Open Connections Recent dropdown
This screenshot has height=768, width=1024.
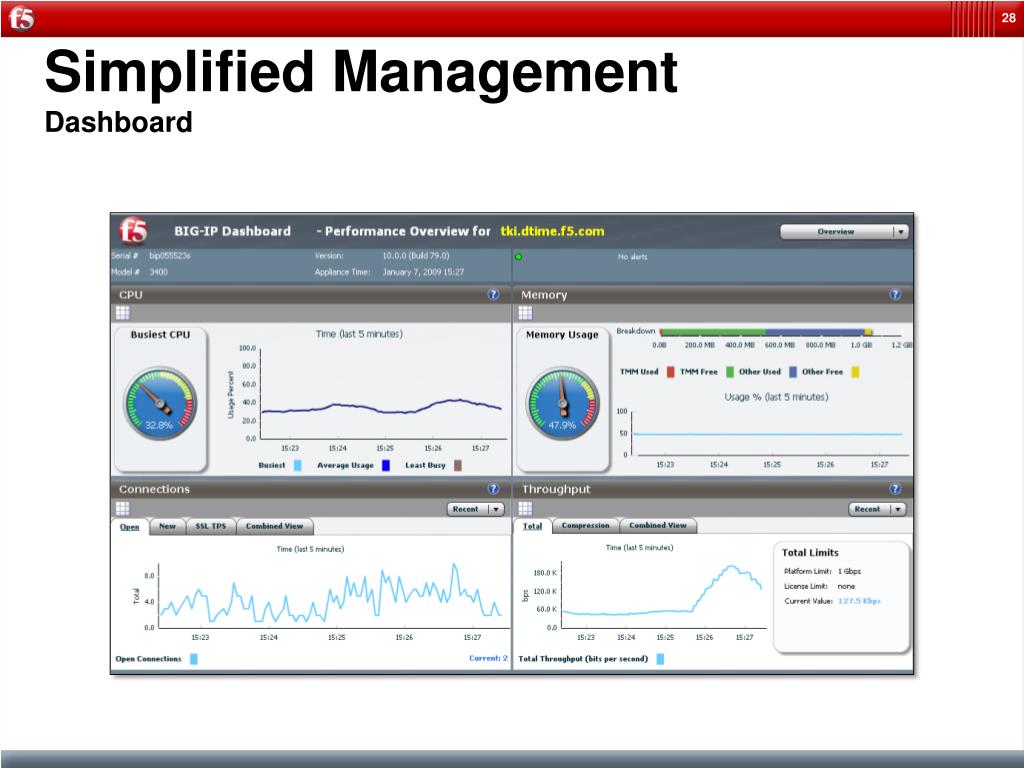pos(475,509)
